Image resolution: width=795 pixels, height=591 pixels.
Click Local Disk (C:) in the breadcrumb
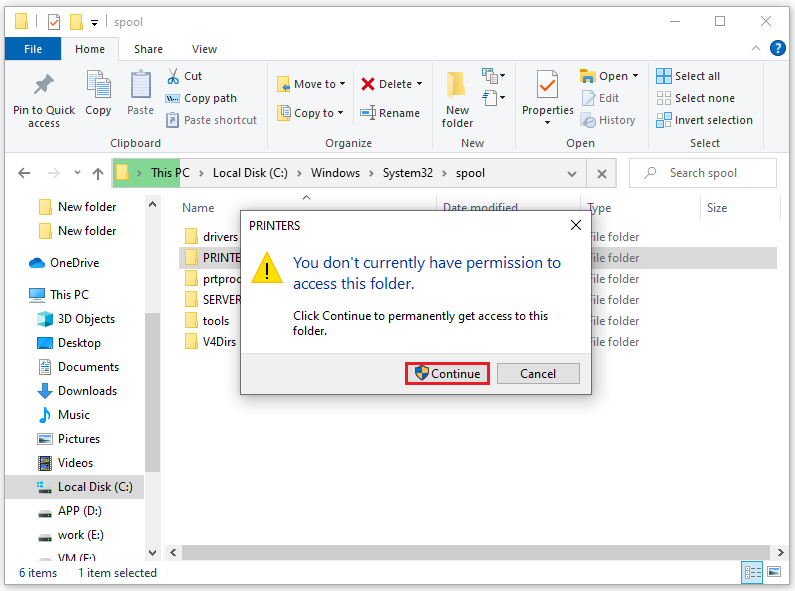point(250,173)
